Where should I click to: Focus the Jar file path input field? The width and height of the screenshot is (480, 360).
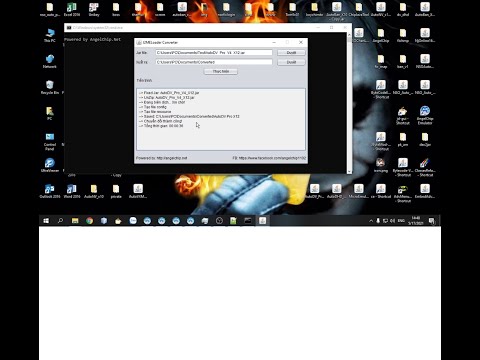point(214,53)
